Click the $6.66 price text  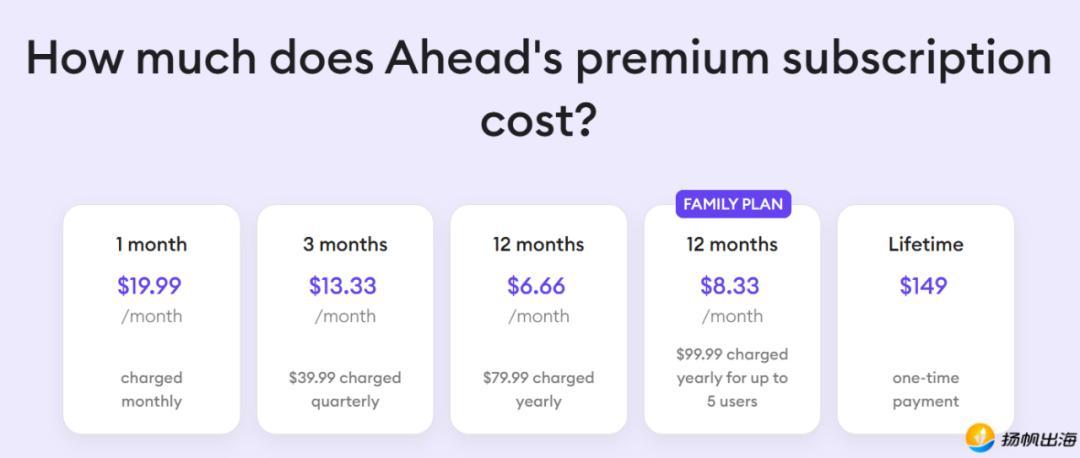click(537, 286)
